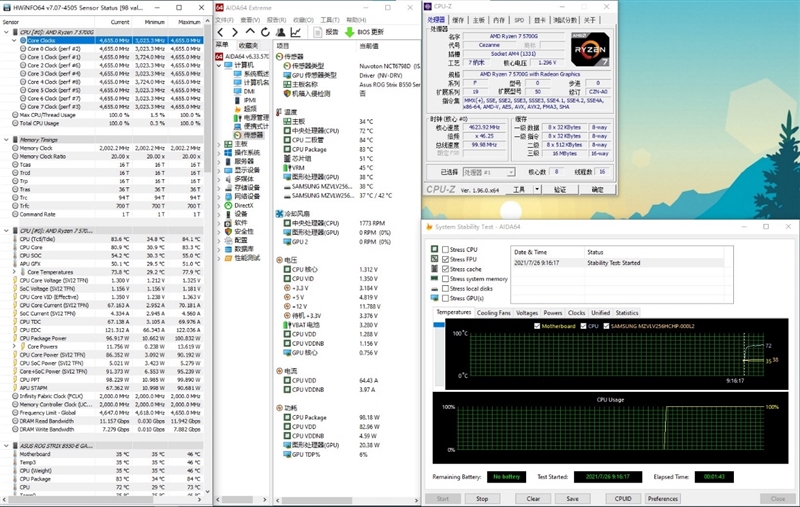This screenshot has height=507, width=800.
Task: Click the 冷却风扇 fan section icon
Action: click(x=279, y=214)
